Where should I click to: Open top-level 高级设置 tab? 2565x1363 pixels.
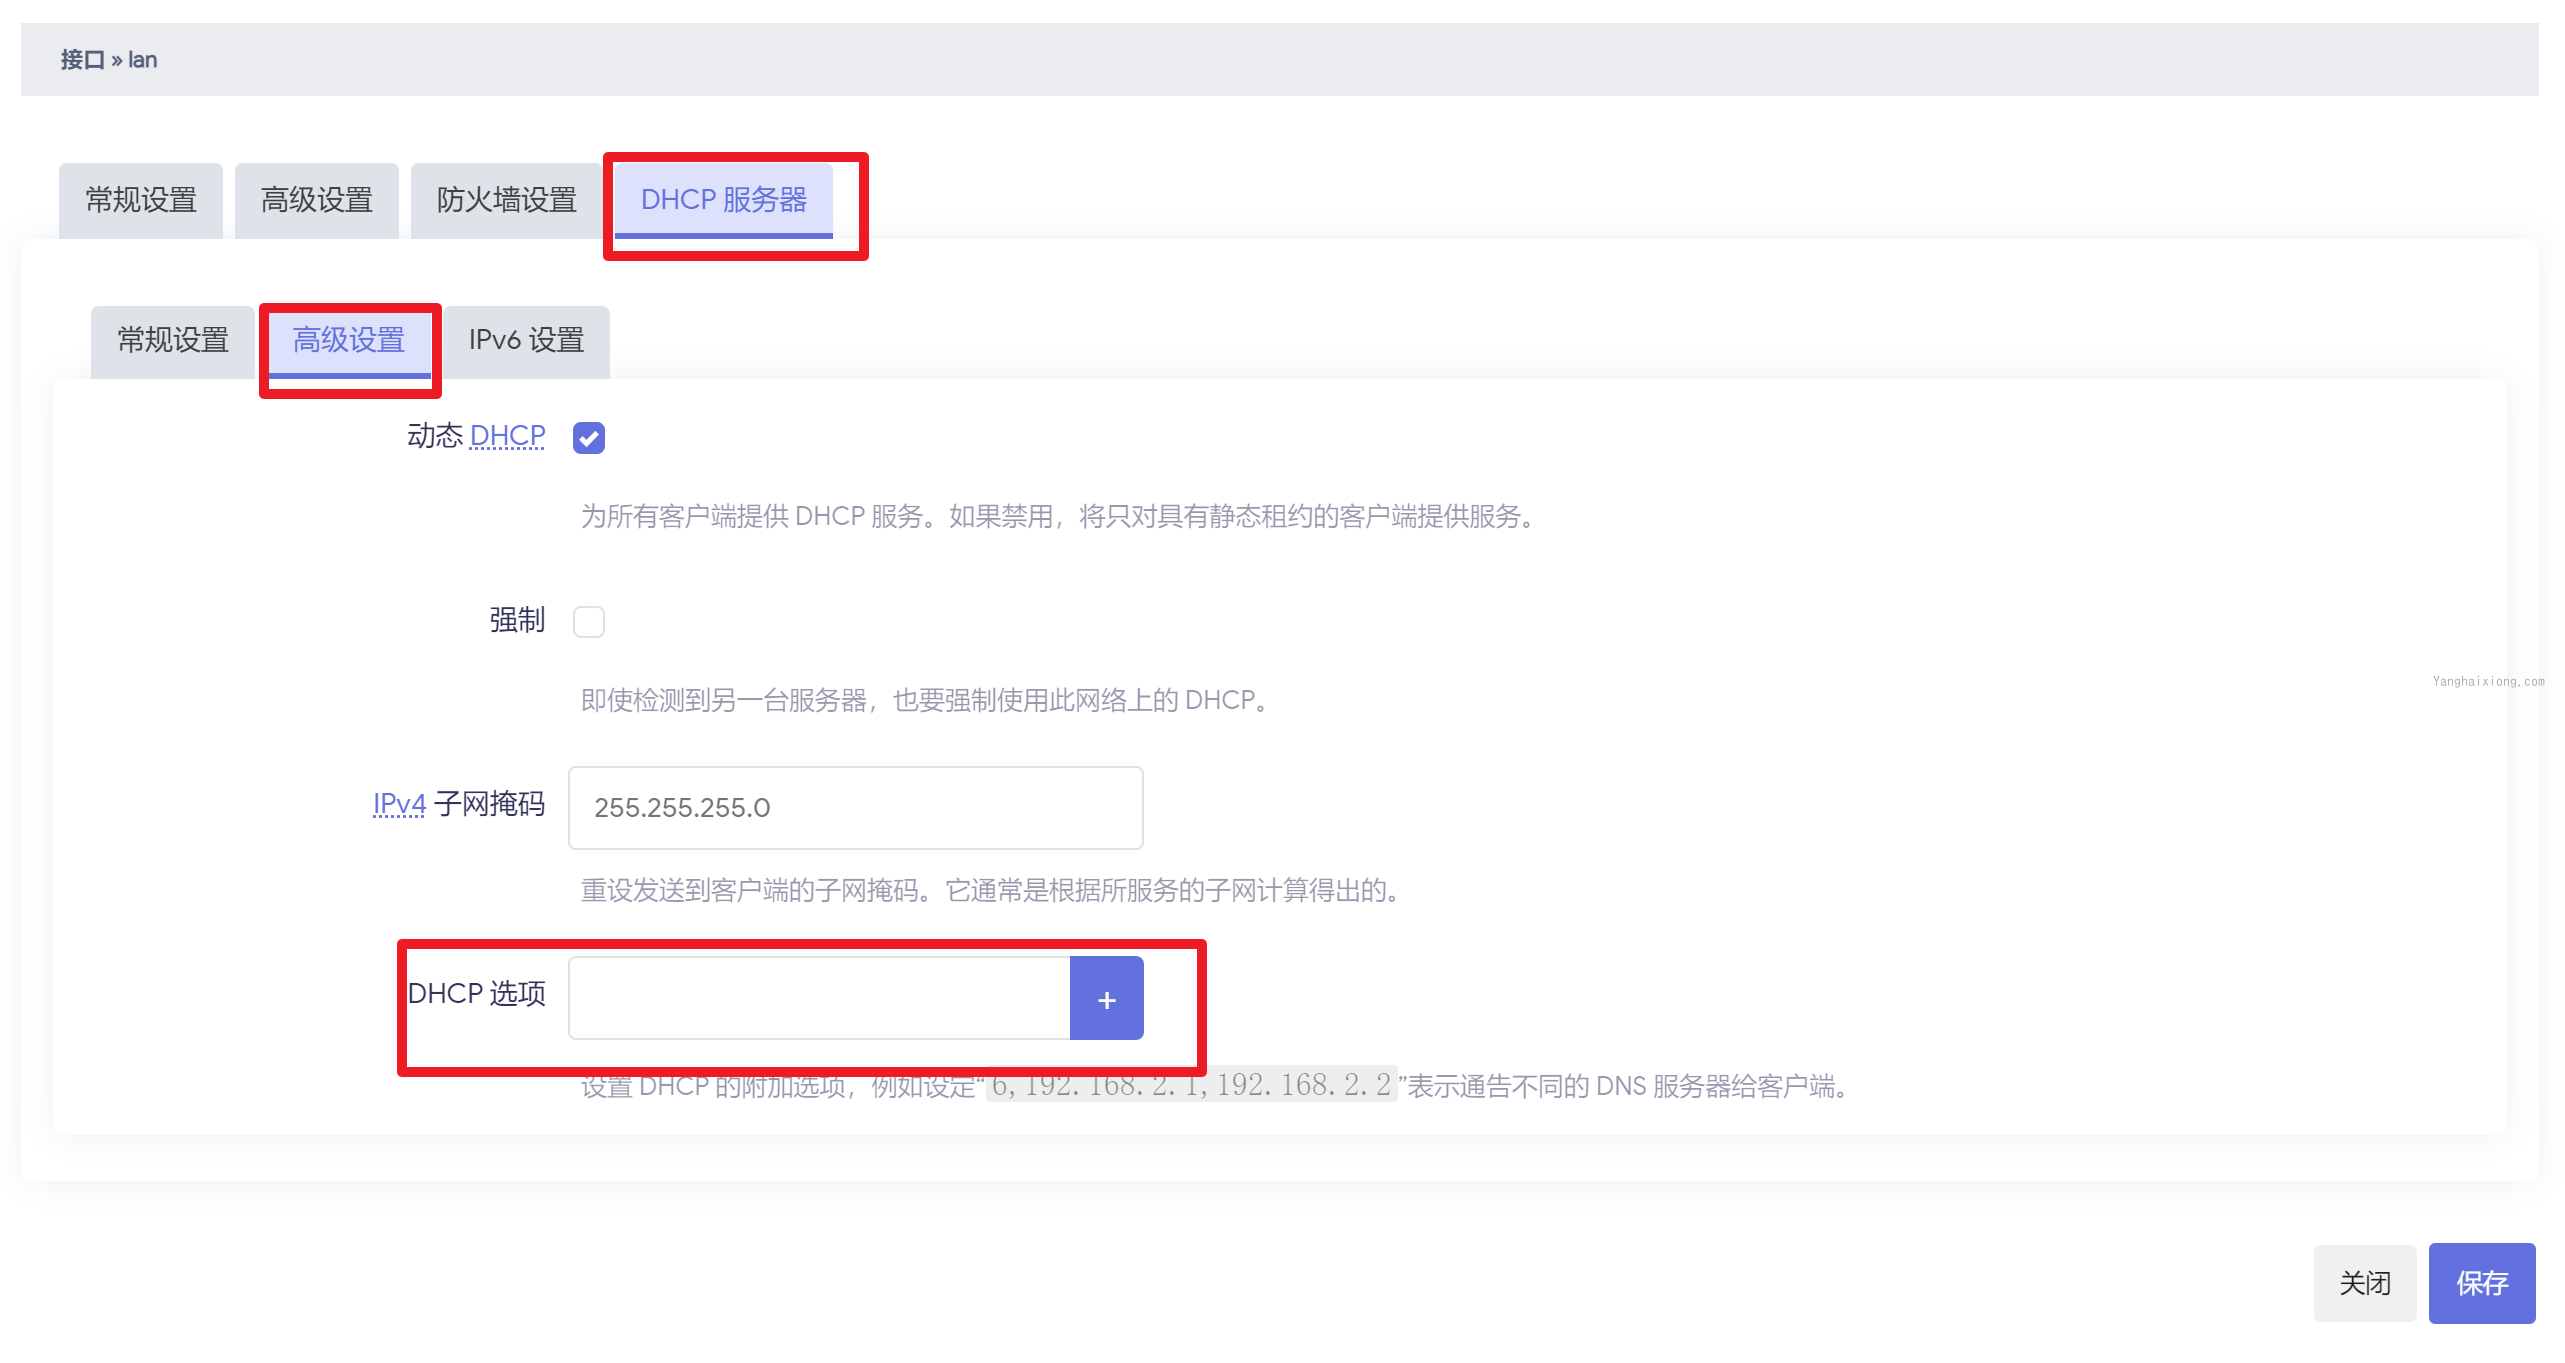click(316, 199)
